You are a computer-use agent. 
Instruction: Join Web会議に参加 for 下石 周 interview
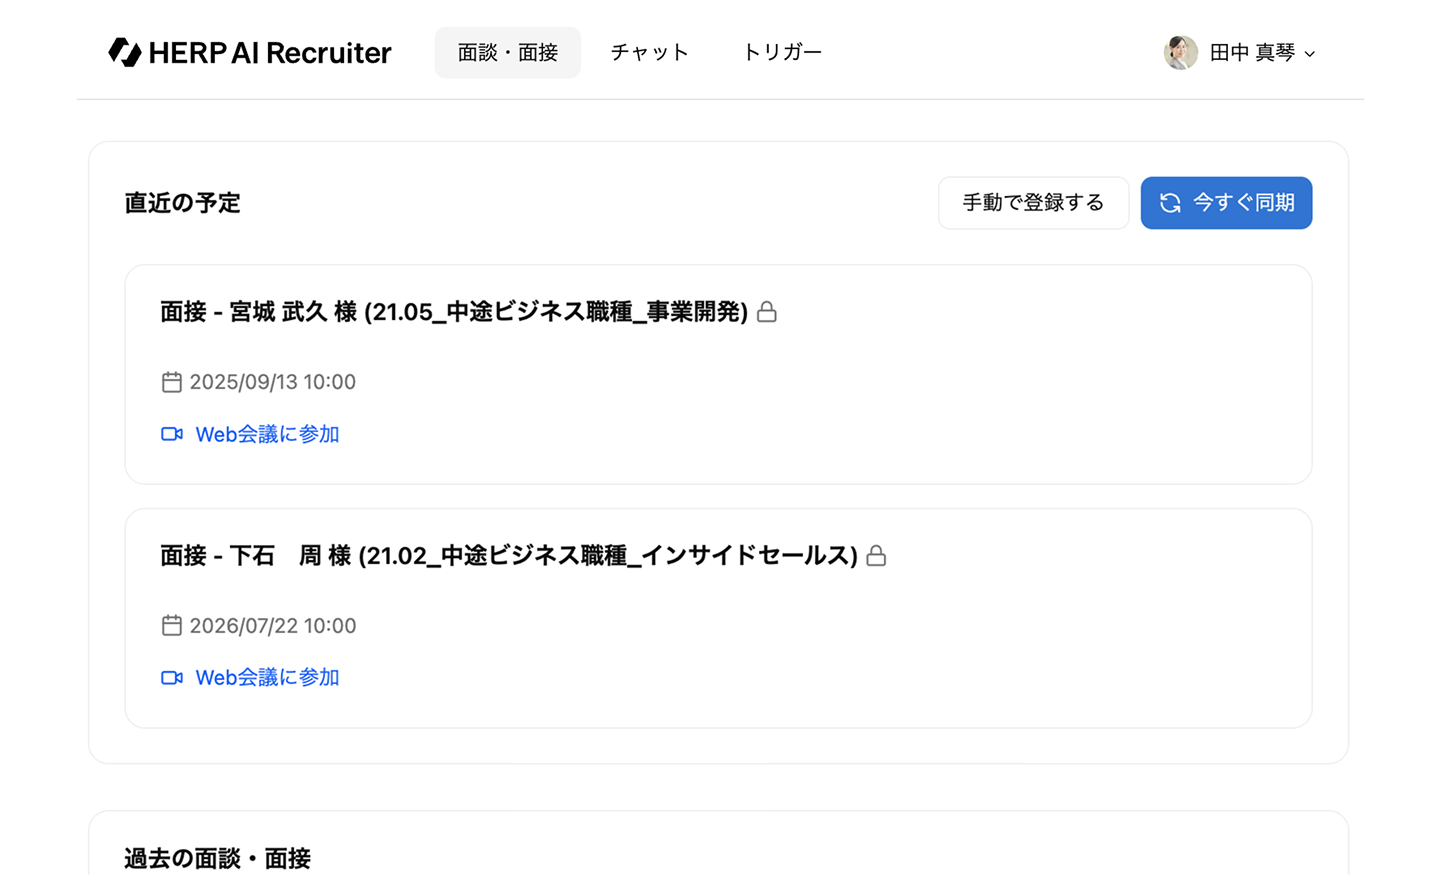click(267, 678)
